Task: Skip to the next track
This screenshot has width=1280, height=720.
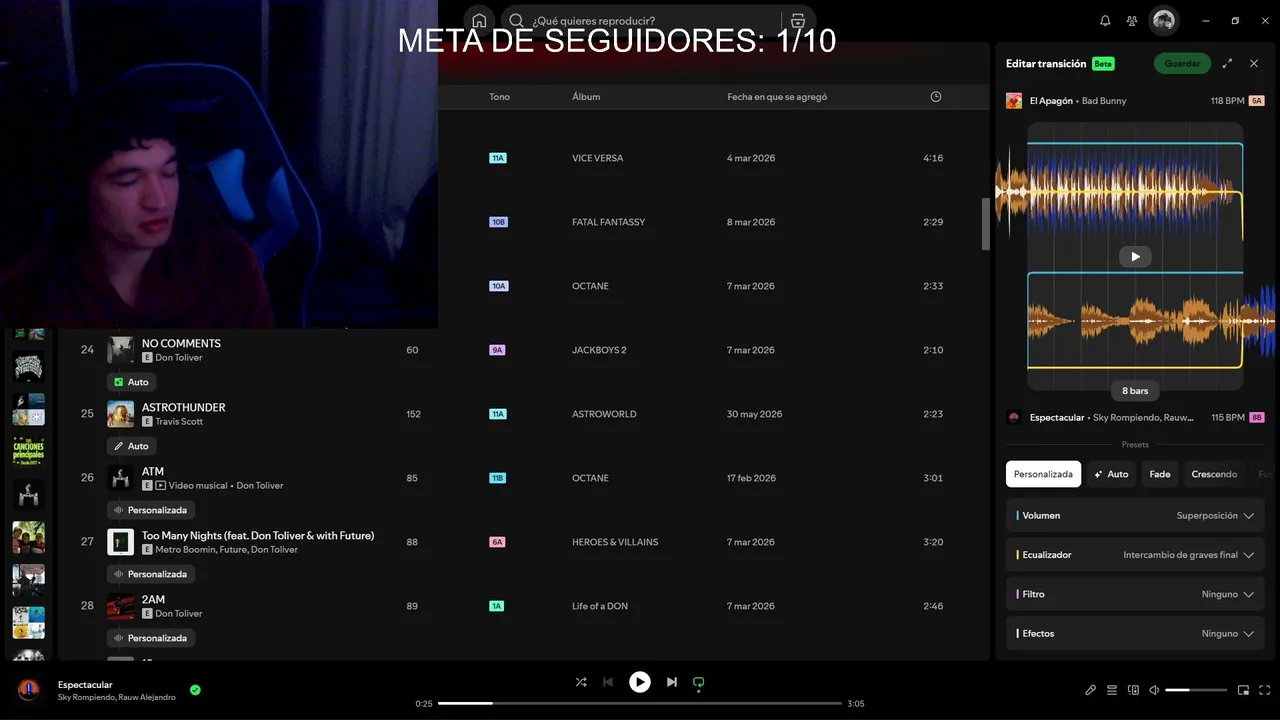Action: pos(672,682)
